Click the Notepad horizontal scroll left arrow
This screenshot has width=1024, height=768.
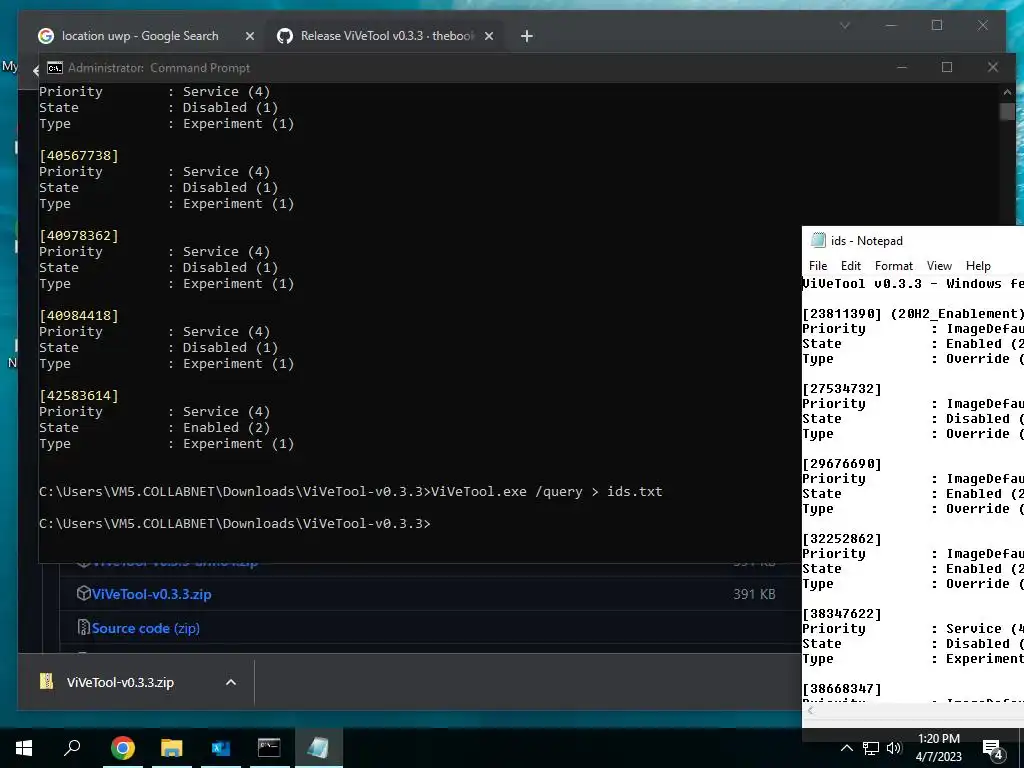point(810,711)
